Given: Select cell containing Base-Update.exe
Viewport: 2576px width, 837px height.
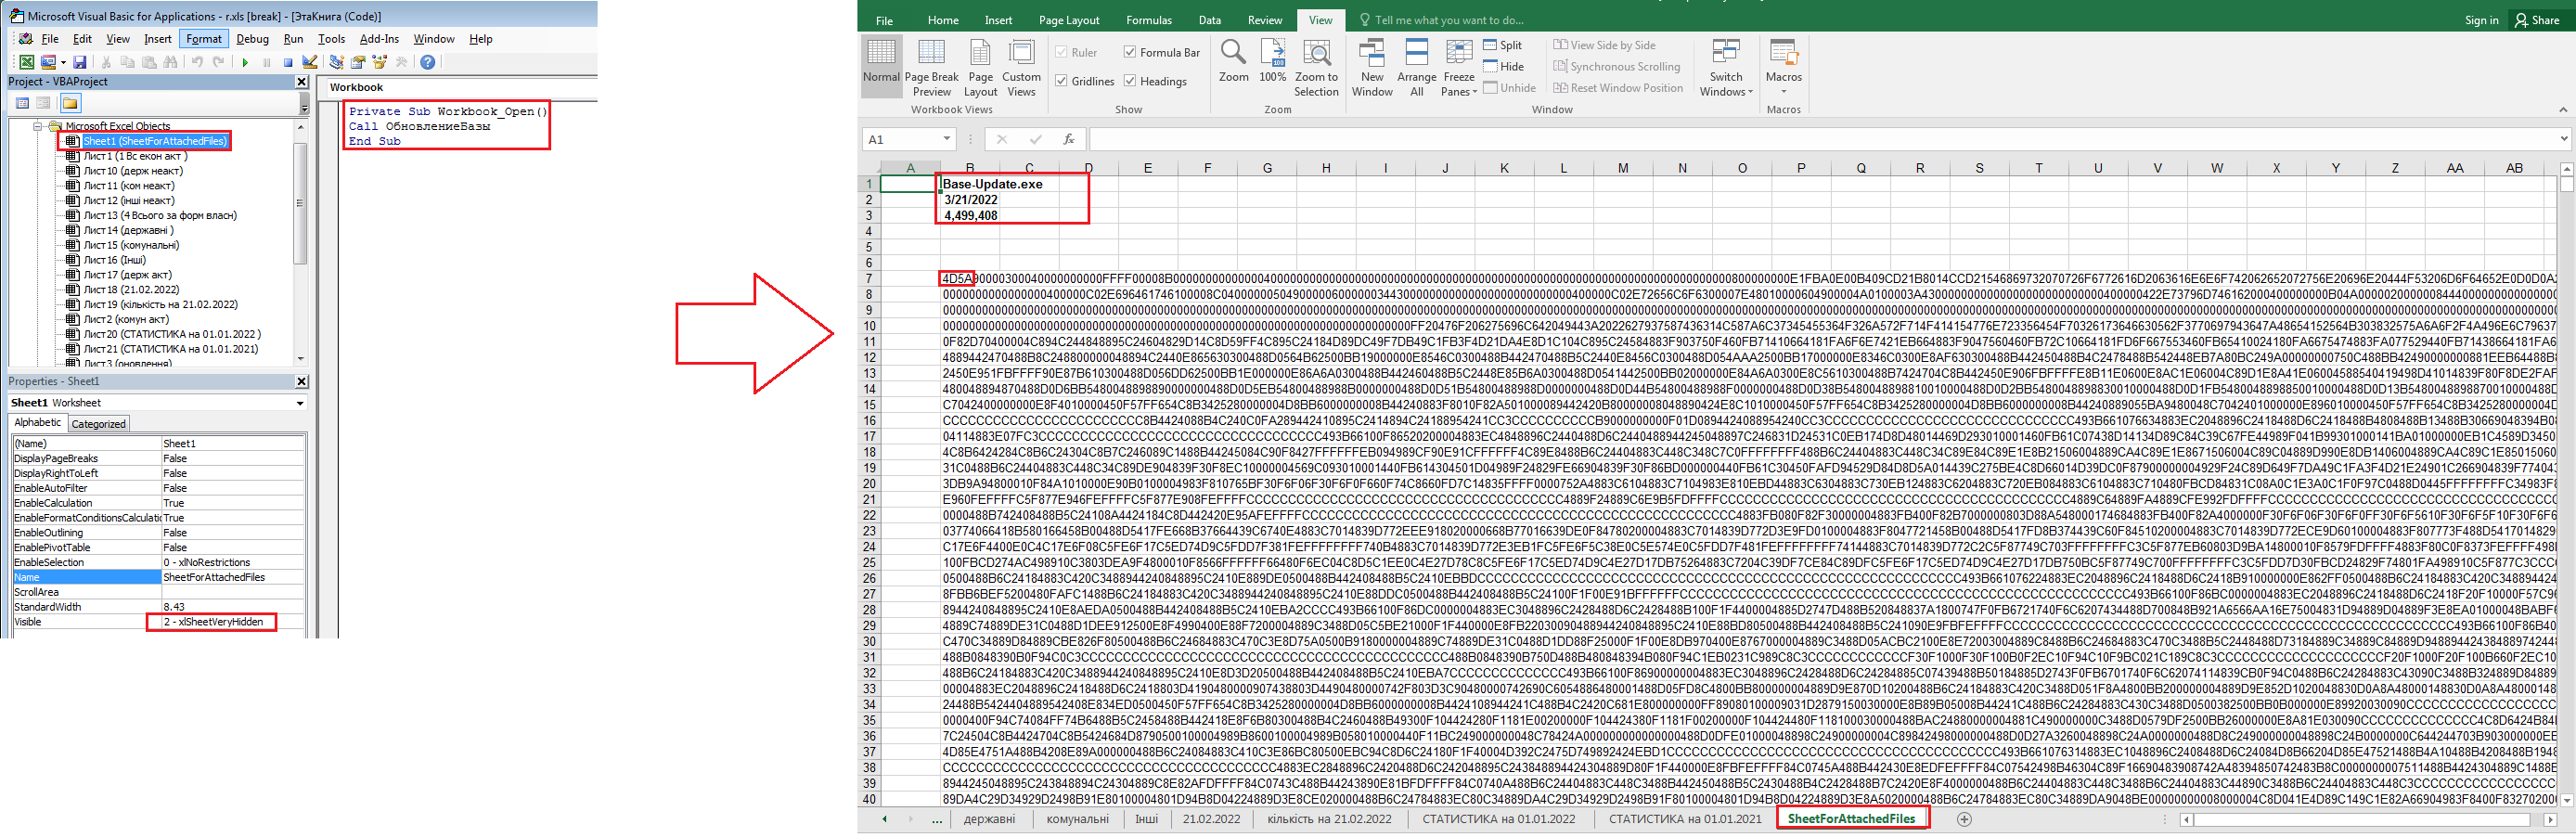Looking at the screenshot, I should (x=970, y=184).
